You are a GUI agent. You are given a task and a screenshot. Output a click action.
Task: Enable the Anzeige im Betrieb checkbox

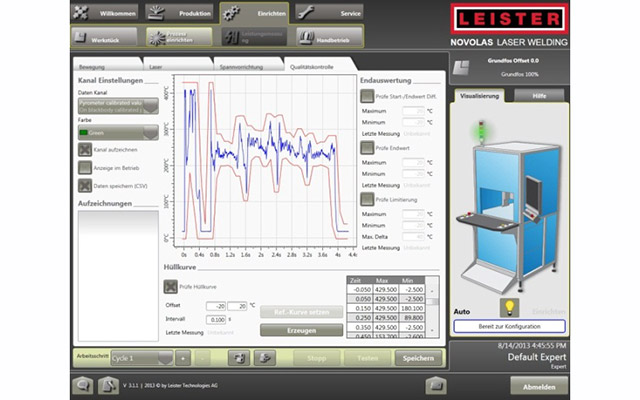(85, 167)
